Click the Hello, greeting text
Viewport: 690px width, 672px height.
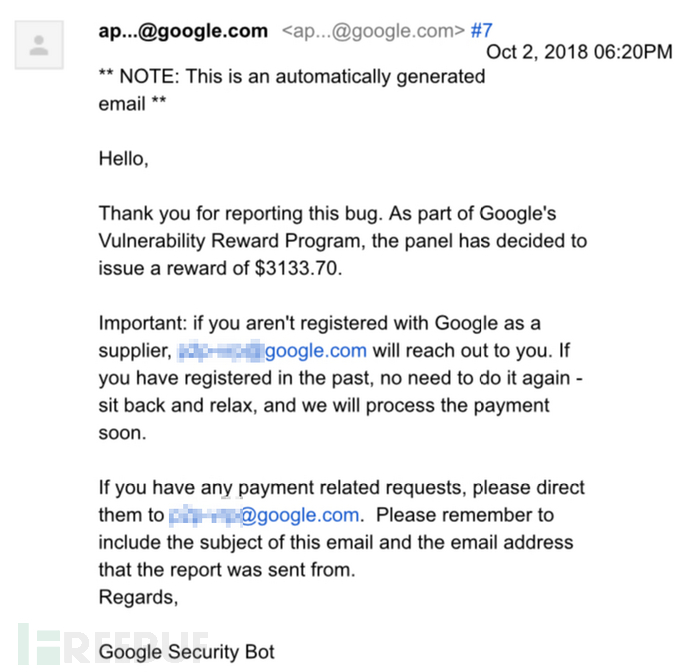pos(124,159)
